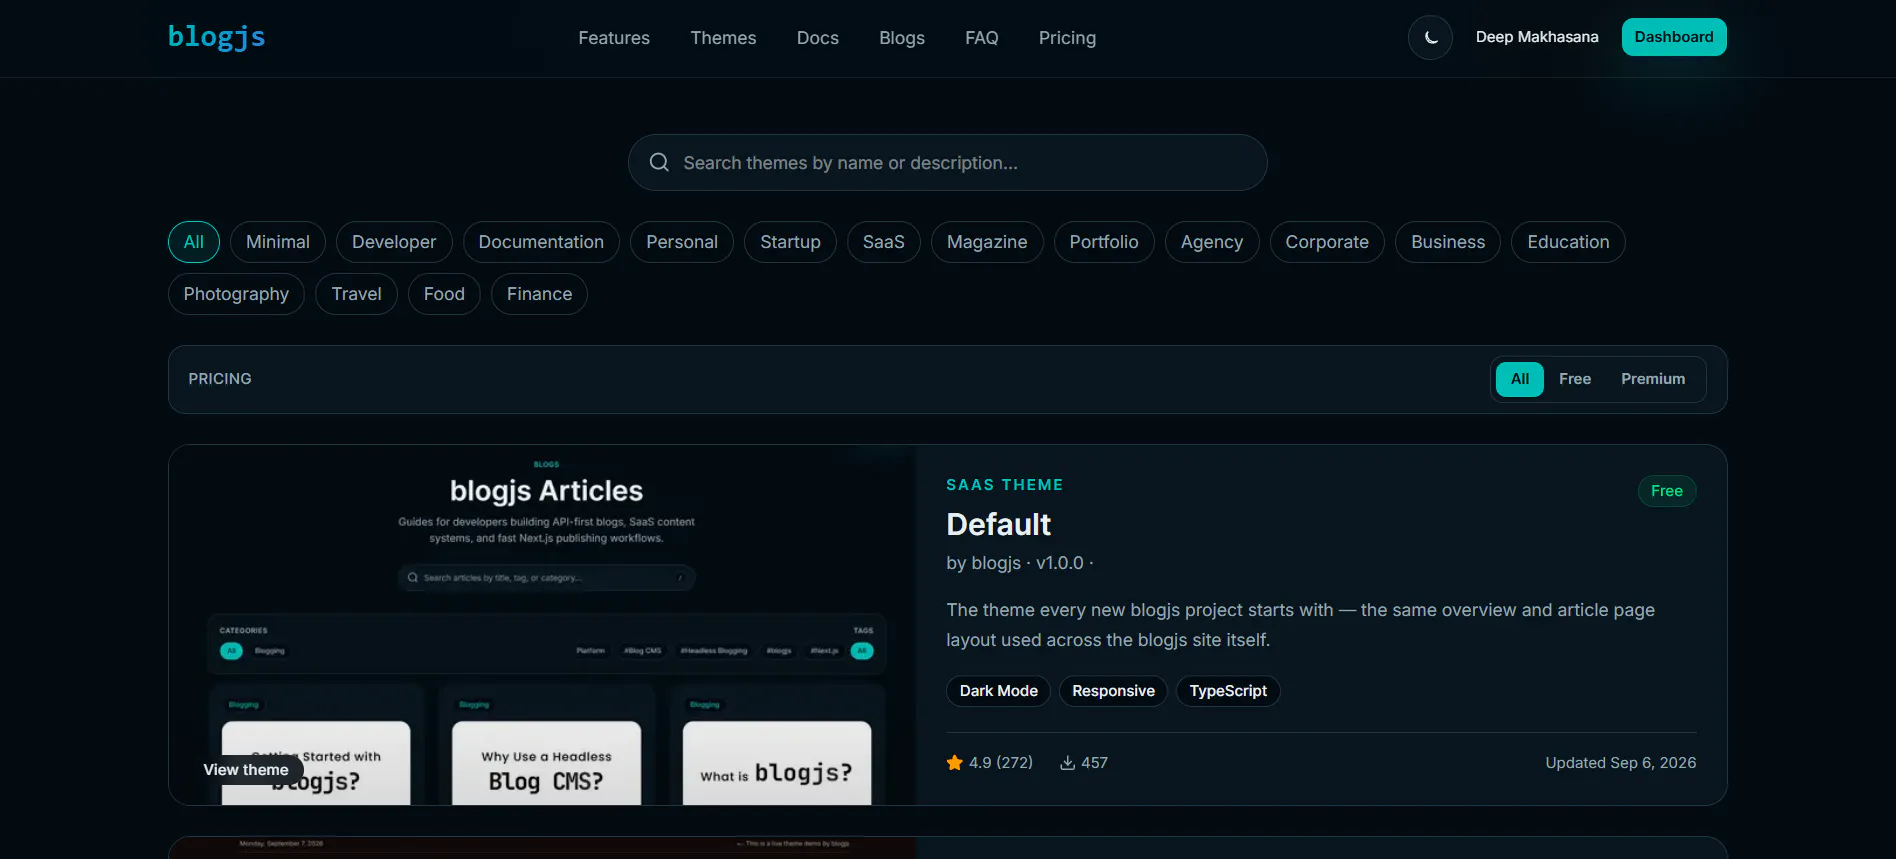This screenshot has height=859, width=1896.
Task: Open the Default theme preview thumbnail
Action: [542, 625]
